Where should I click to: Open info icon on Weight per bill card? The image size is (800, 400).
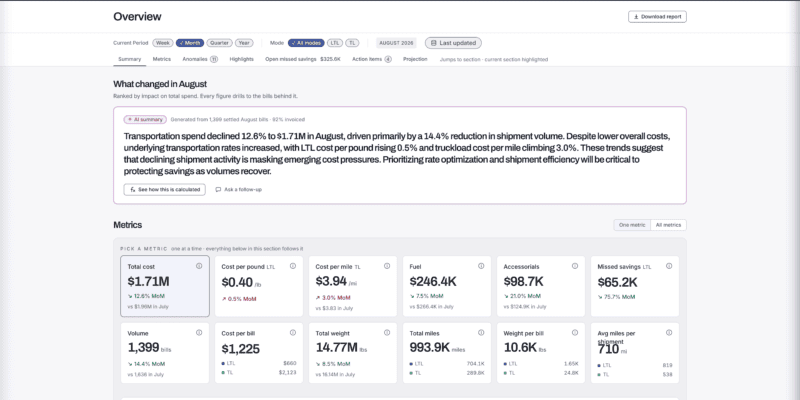tap(574, 332)
